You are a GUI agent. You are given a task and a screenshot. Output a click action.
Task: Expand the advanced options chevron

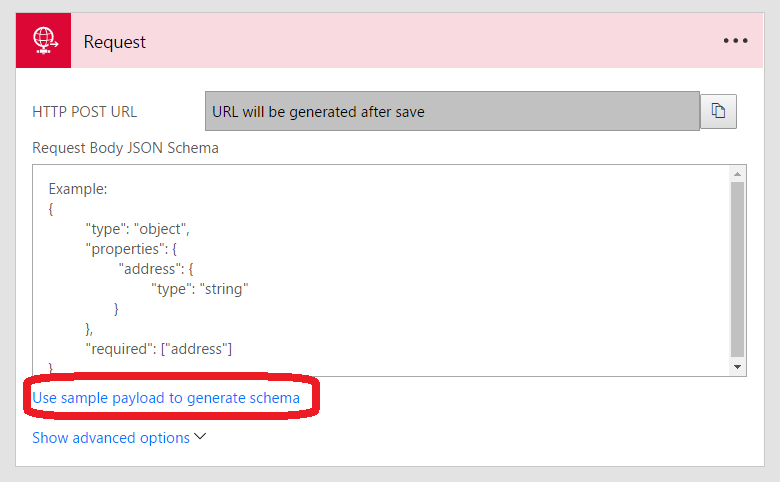[x=200, y=437]
